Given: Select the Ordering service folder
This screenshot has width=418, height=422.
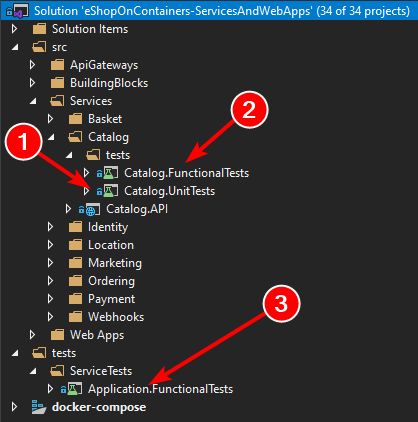Looking at the screenshot, I should pyautogui.click(x=111, y=281).
